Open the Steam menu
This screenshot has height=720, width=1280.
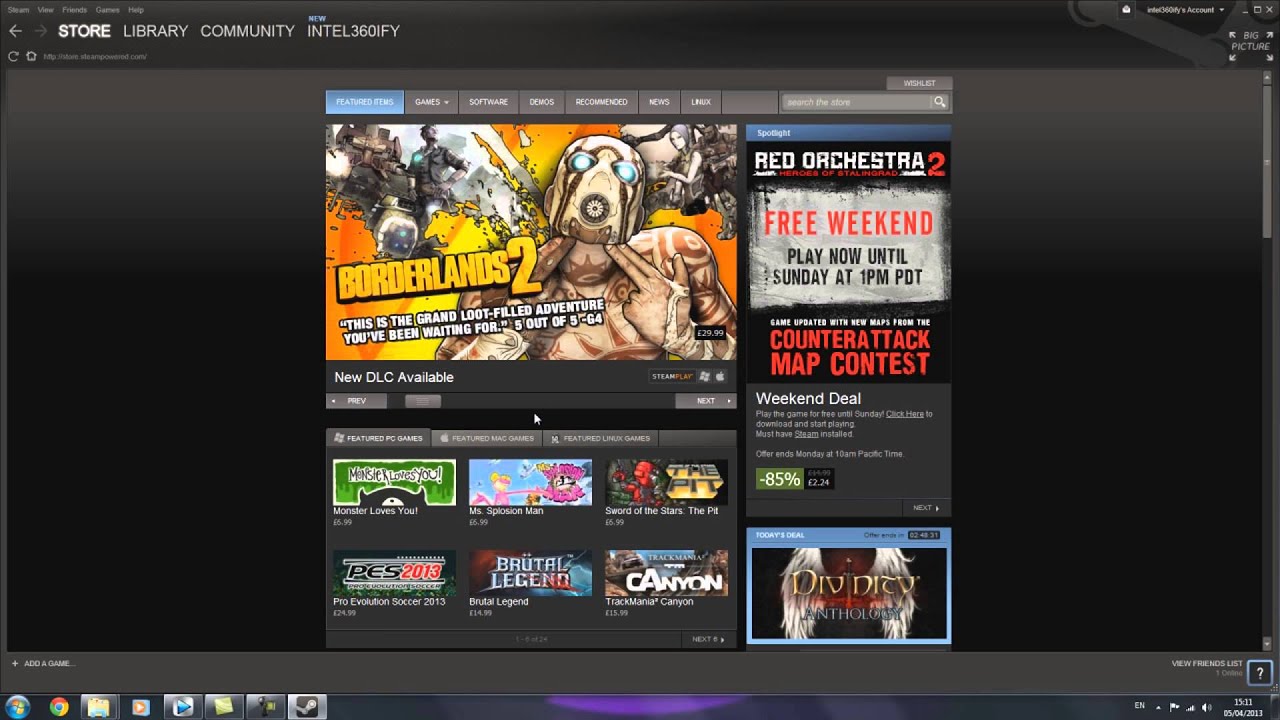coord(18,10)
